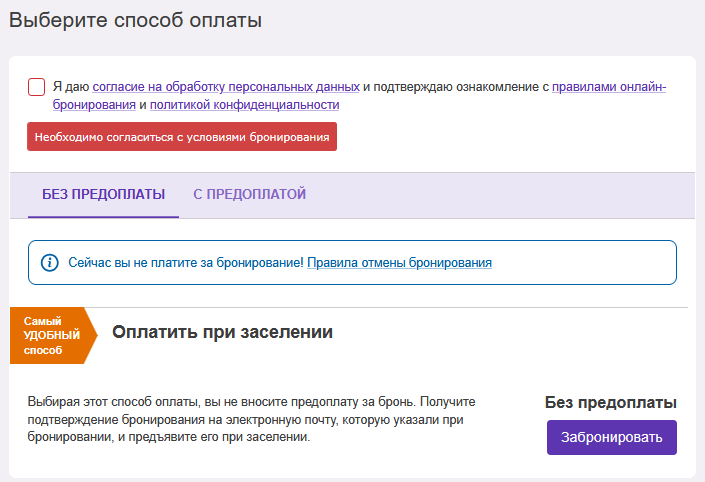Select the 'Оплатить при заселении' heading
Viewport: 705px width, 482px height.
pos(222,332)
